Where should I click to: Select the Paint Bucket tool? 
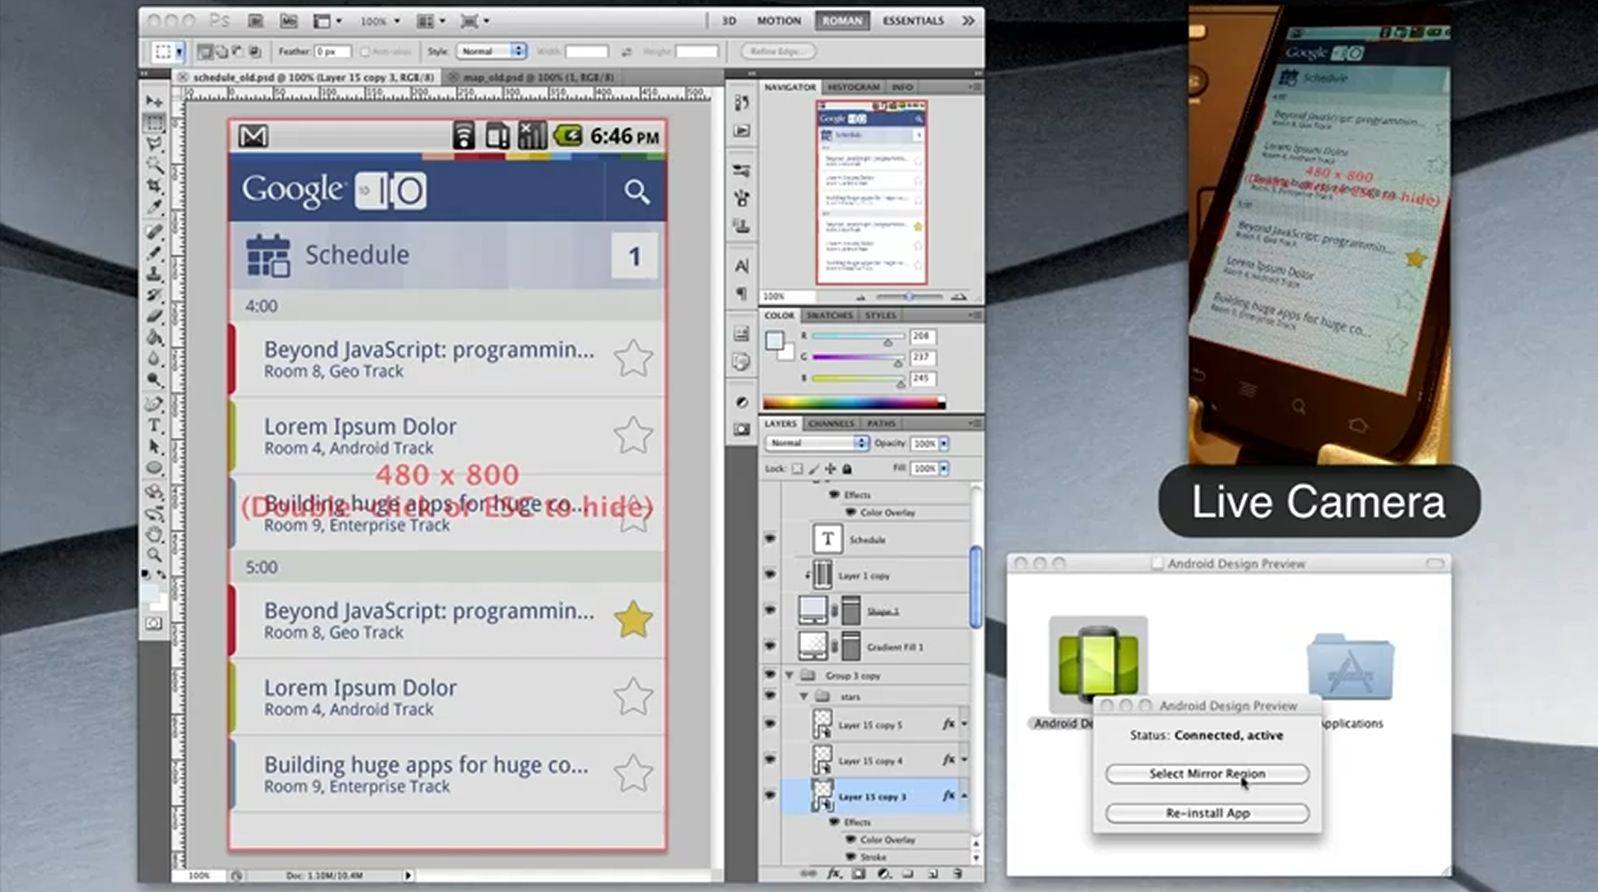pos(154,337)
